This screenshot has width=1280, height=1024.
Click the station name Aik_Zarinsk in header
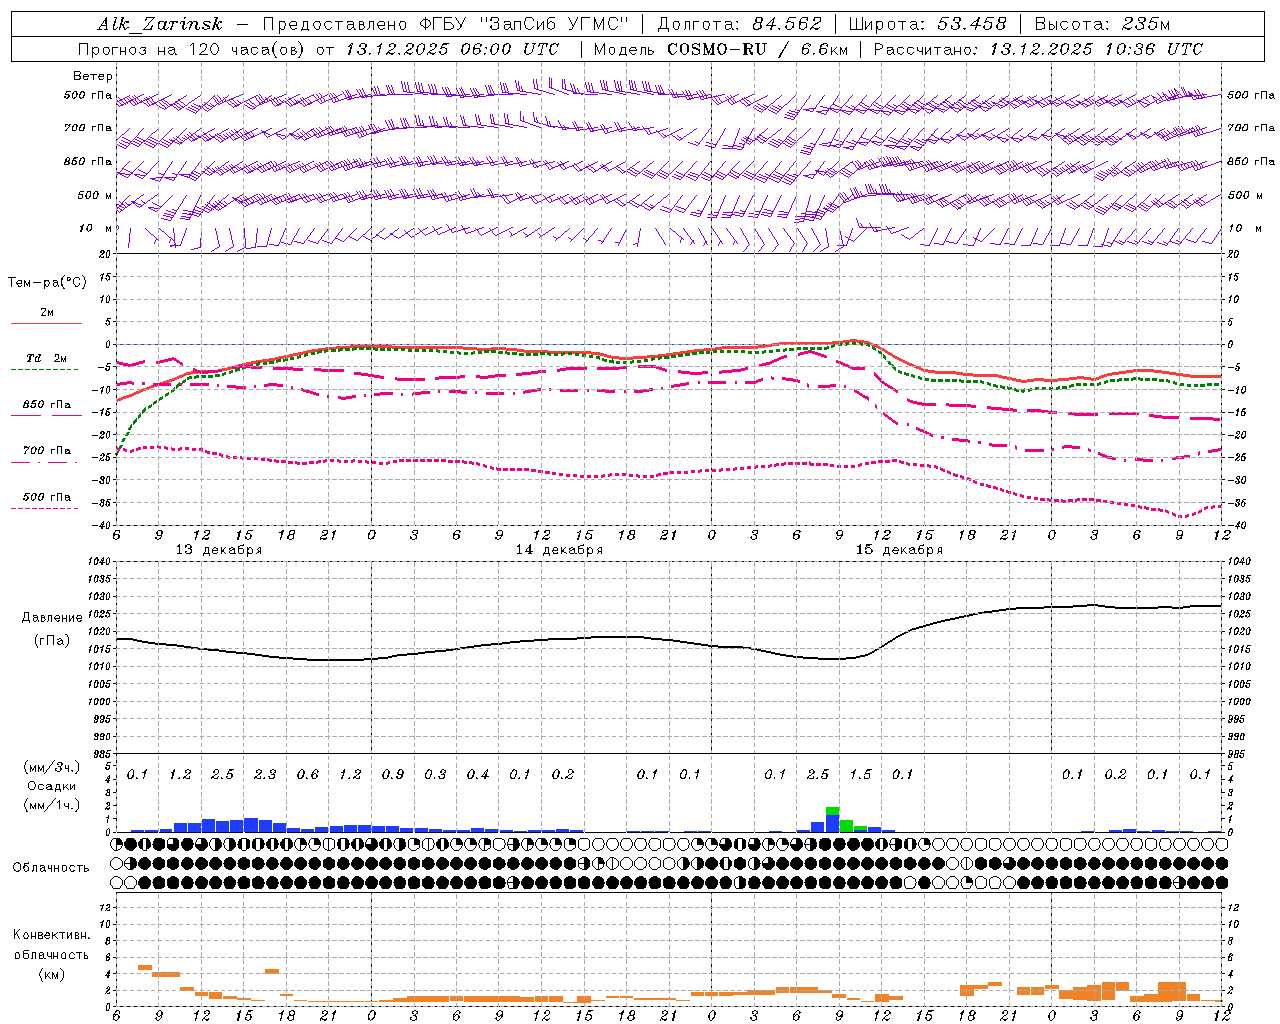(x=160, y=24)
